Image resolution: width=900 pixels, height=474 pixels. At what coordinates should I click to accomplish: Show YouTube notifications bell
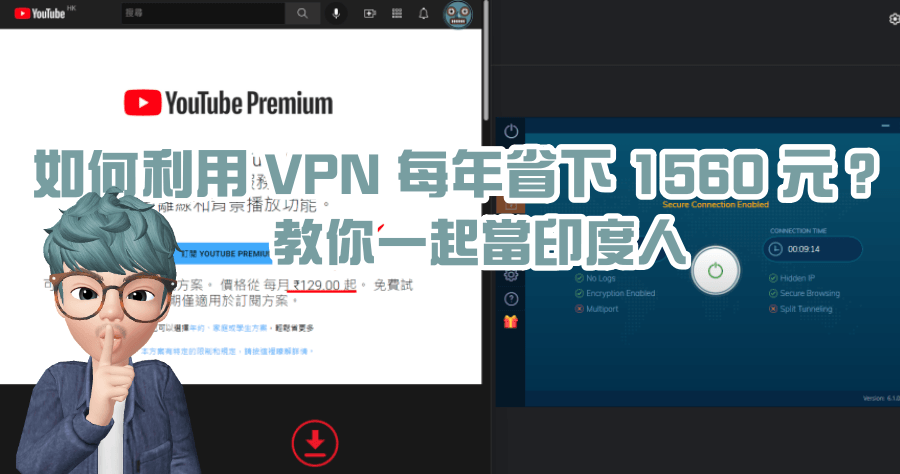[x=424, y=13]
